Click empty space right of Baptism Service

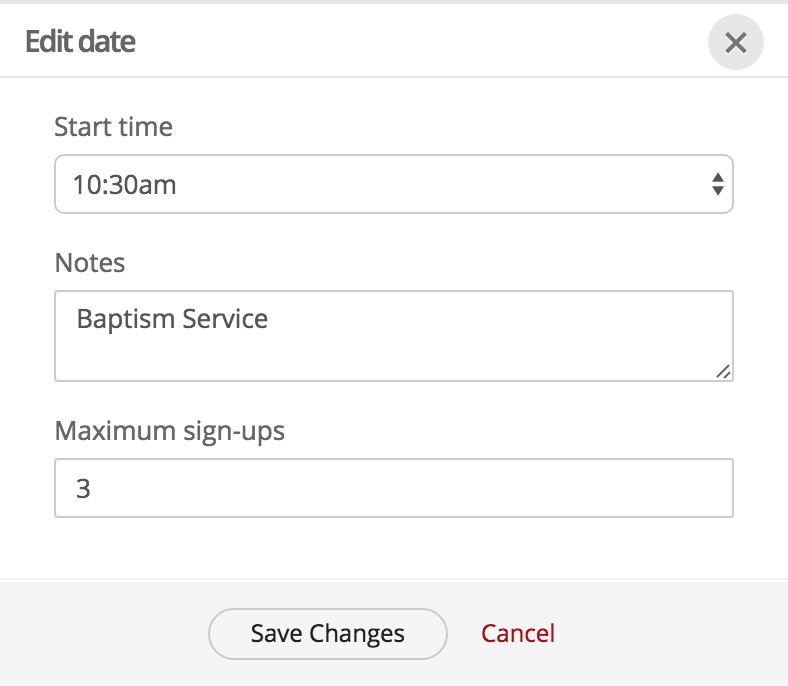pyautogui.click(x=500, y=319)
